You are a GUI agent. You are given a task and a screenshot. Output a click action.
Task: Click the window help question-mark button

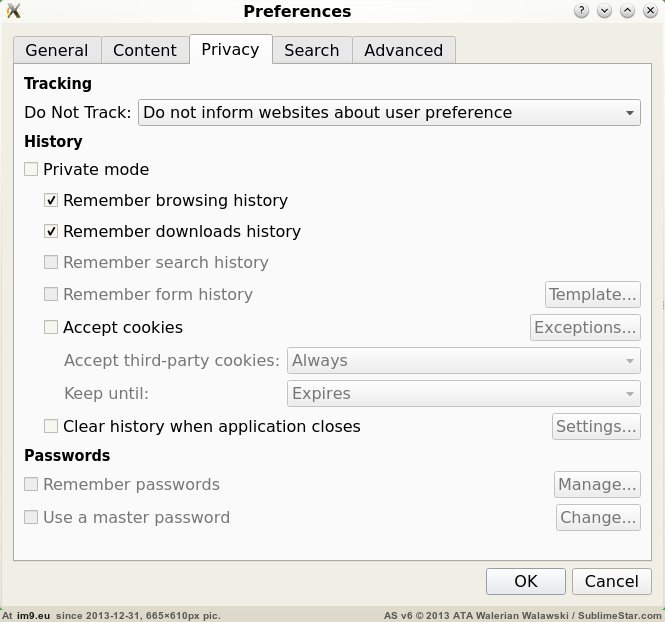coord(582,12)
